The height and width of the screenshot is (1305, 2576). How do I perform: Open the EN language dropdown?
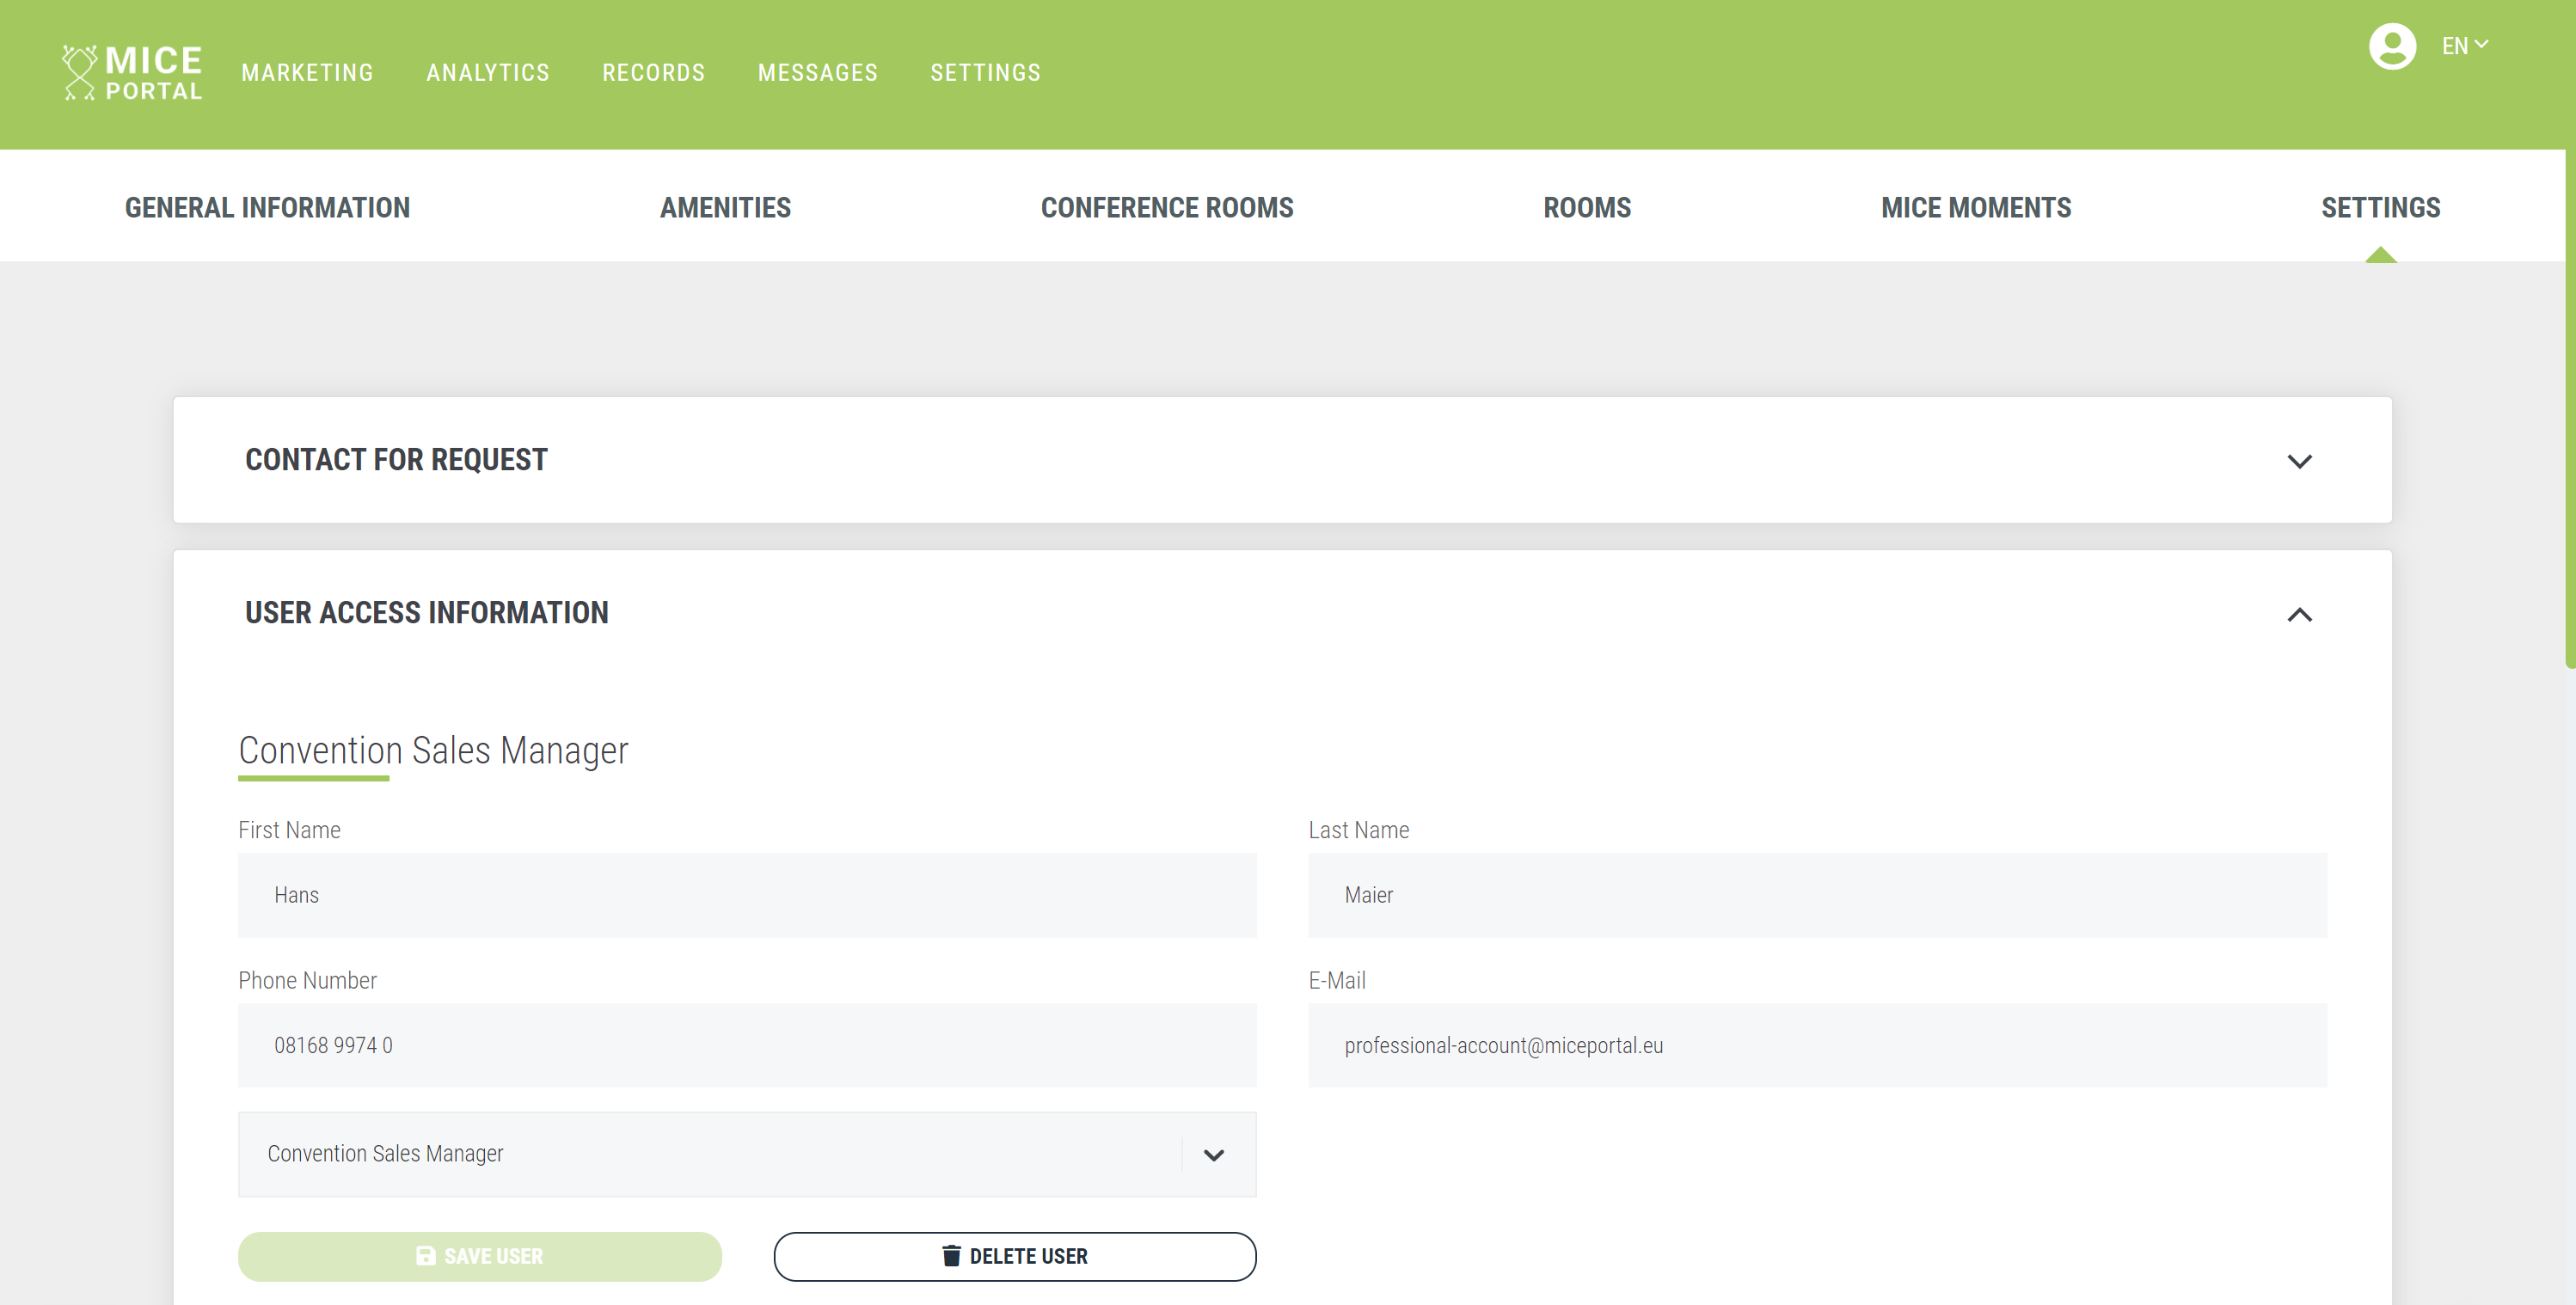pyautogui.click(x=2465, y=46)
